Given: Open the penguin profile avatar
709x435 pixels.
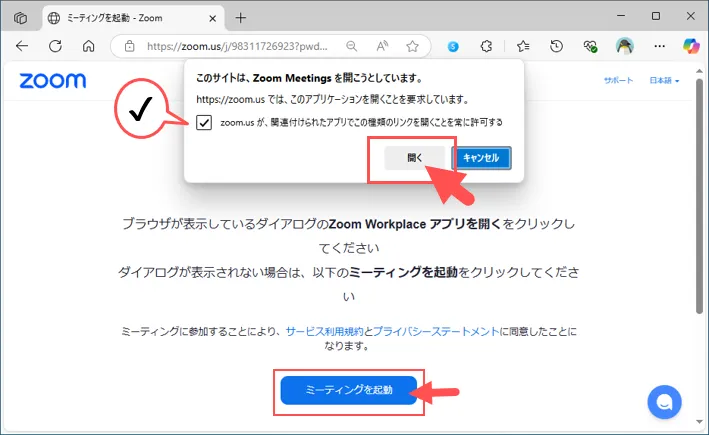Looking at the screenshot, I should tap(624, 46).
